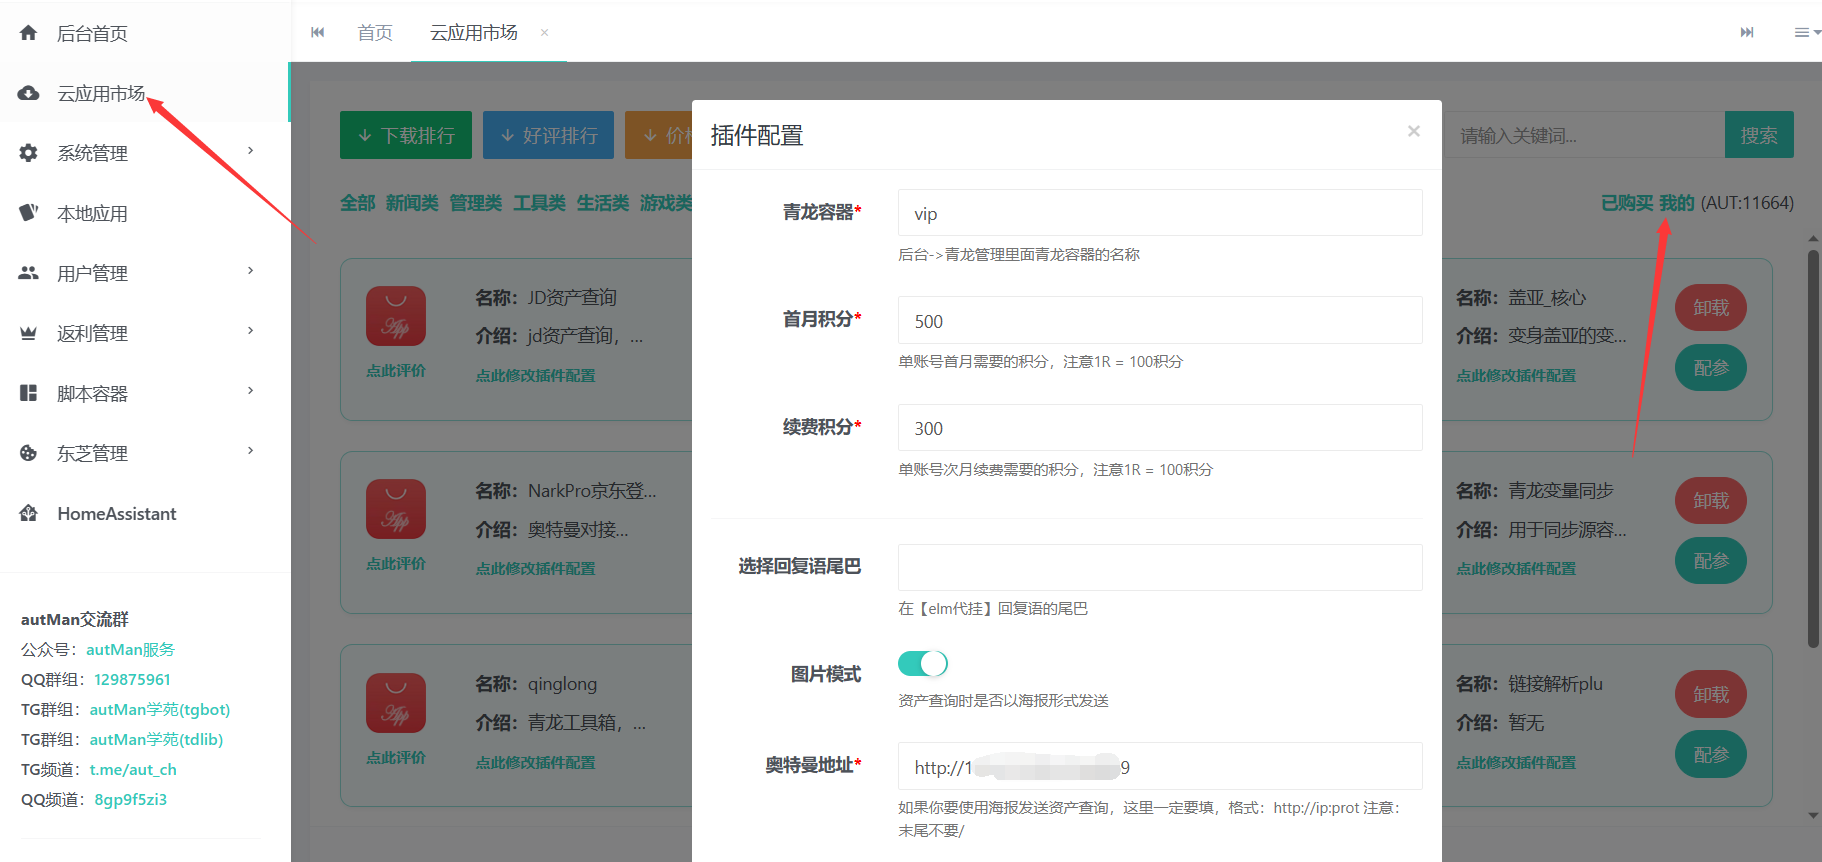Click the 返利管理 crown icon
Screen dimensions: 1822x862
(28, 333)
